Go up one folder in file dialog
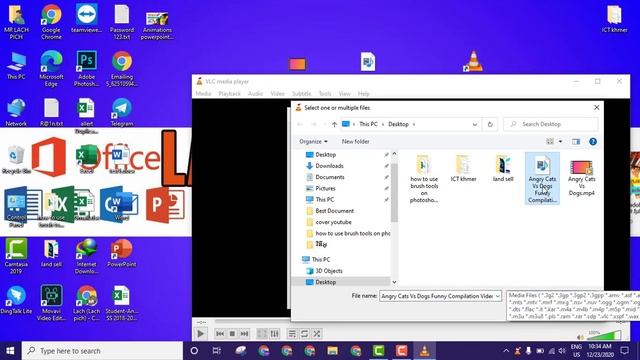The height and width of the screenshot is (360, 640). (x=334, y=124)
